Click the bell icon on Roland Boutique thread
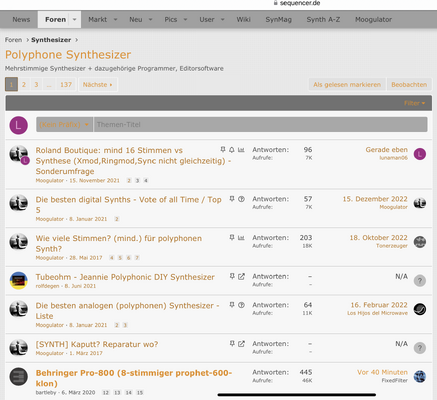The width and height of the screenshot is (437, 400). (x=232, y=150)
